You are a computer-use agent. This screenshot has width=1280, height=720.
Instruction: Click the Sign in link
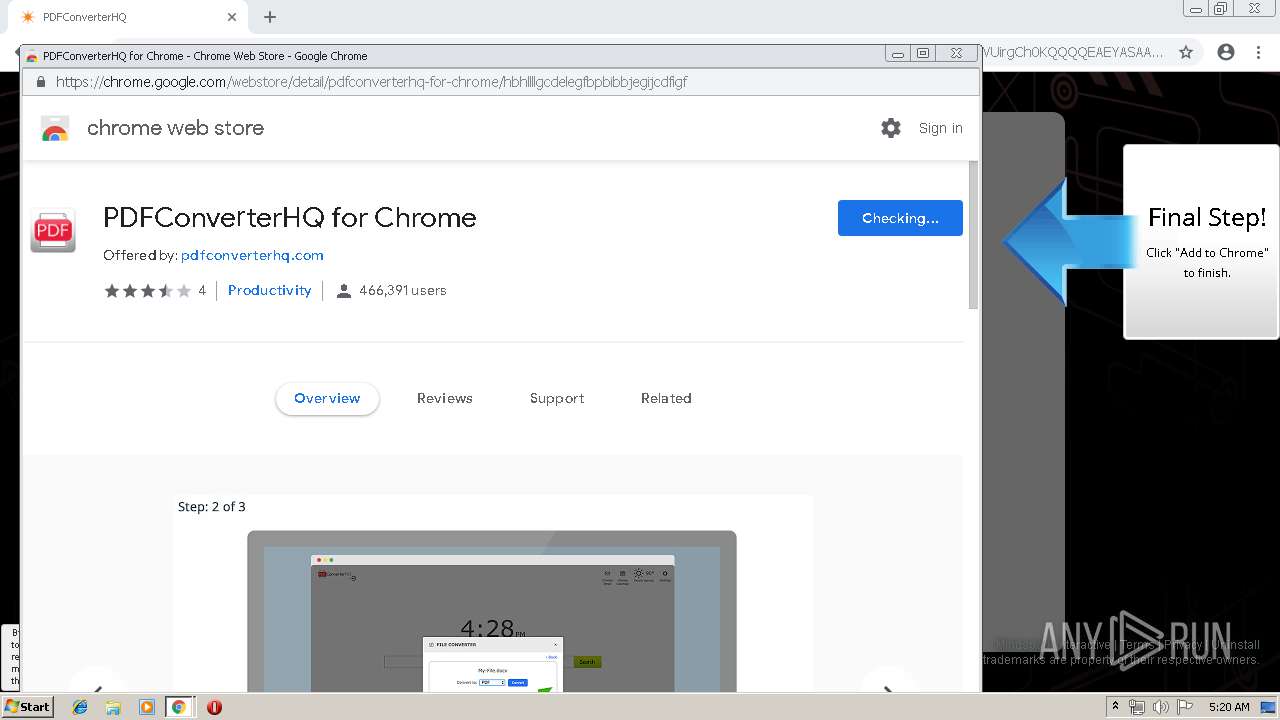pos(940,128)
